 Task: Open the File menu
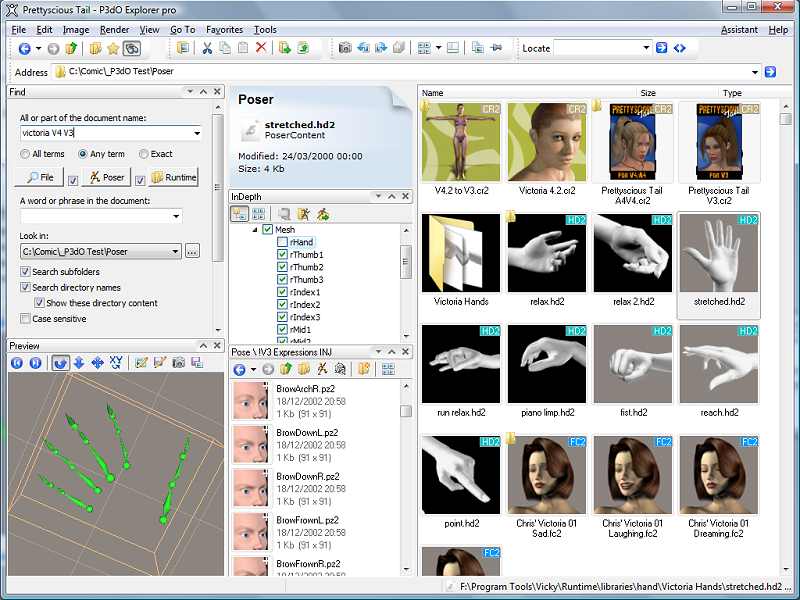click(18, 30)
